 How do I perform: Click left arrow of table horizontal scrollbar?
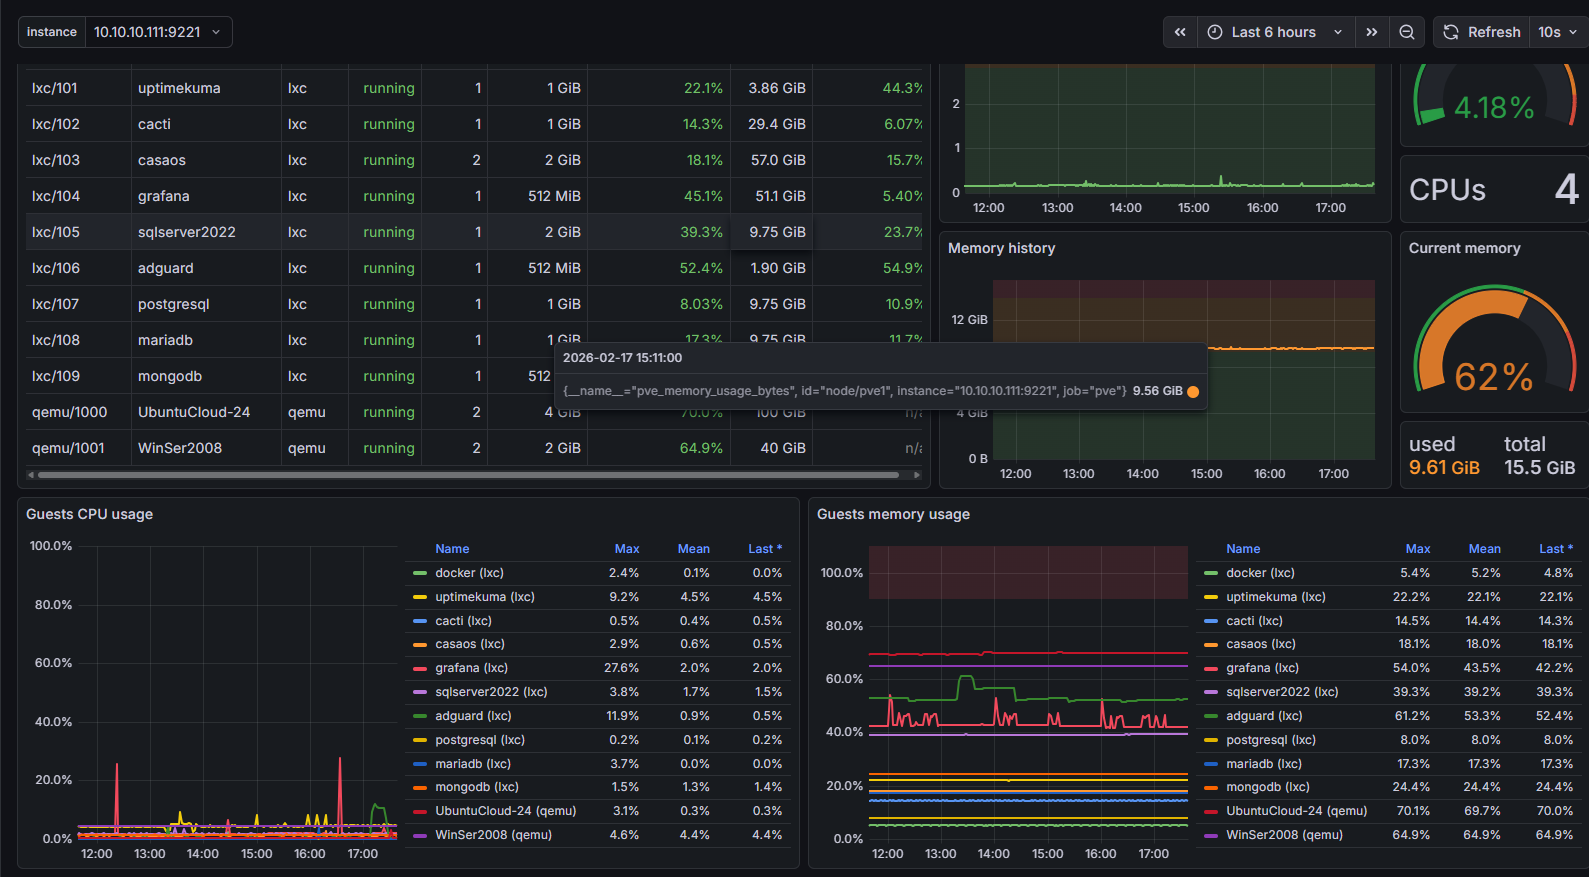[31, 475]
